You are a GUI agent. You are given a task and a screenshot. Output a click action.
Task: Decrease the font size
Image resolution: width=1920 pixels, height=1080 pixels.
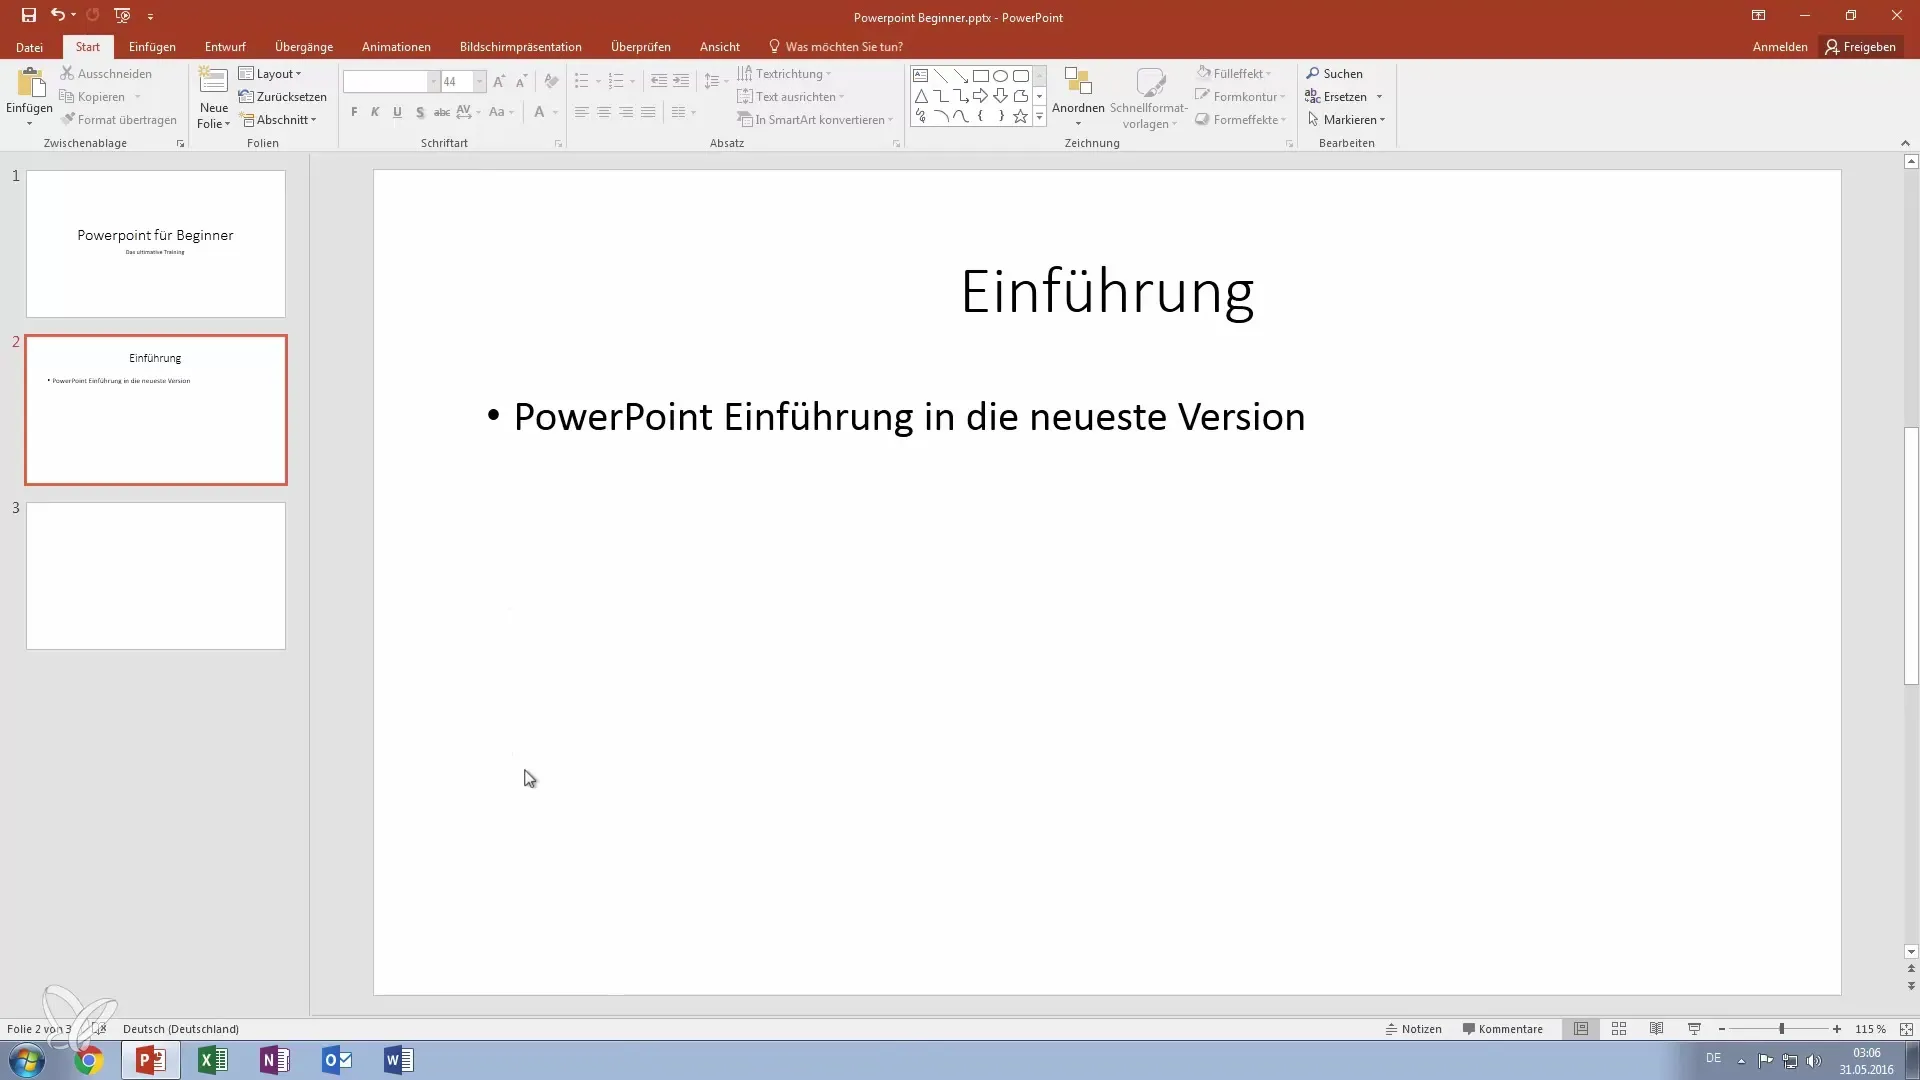pyautogui.click(x=521, y=82)
